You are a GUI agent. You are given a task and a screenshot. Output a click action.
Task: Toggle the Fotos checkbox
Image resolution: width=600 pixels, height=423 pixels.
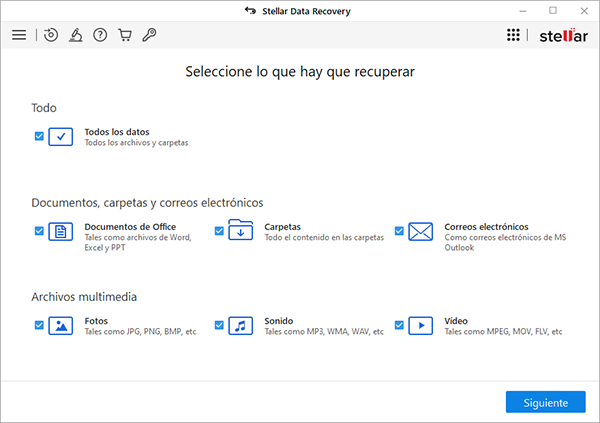tap(39, 325)
